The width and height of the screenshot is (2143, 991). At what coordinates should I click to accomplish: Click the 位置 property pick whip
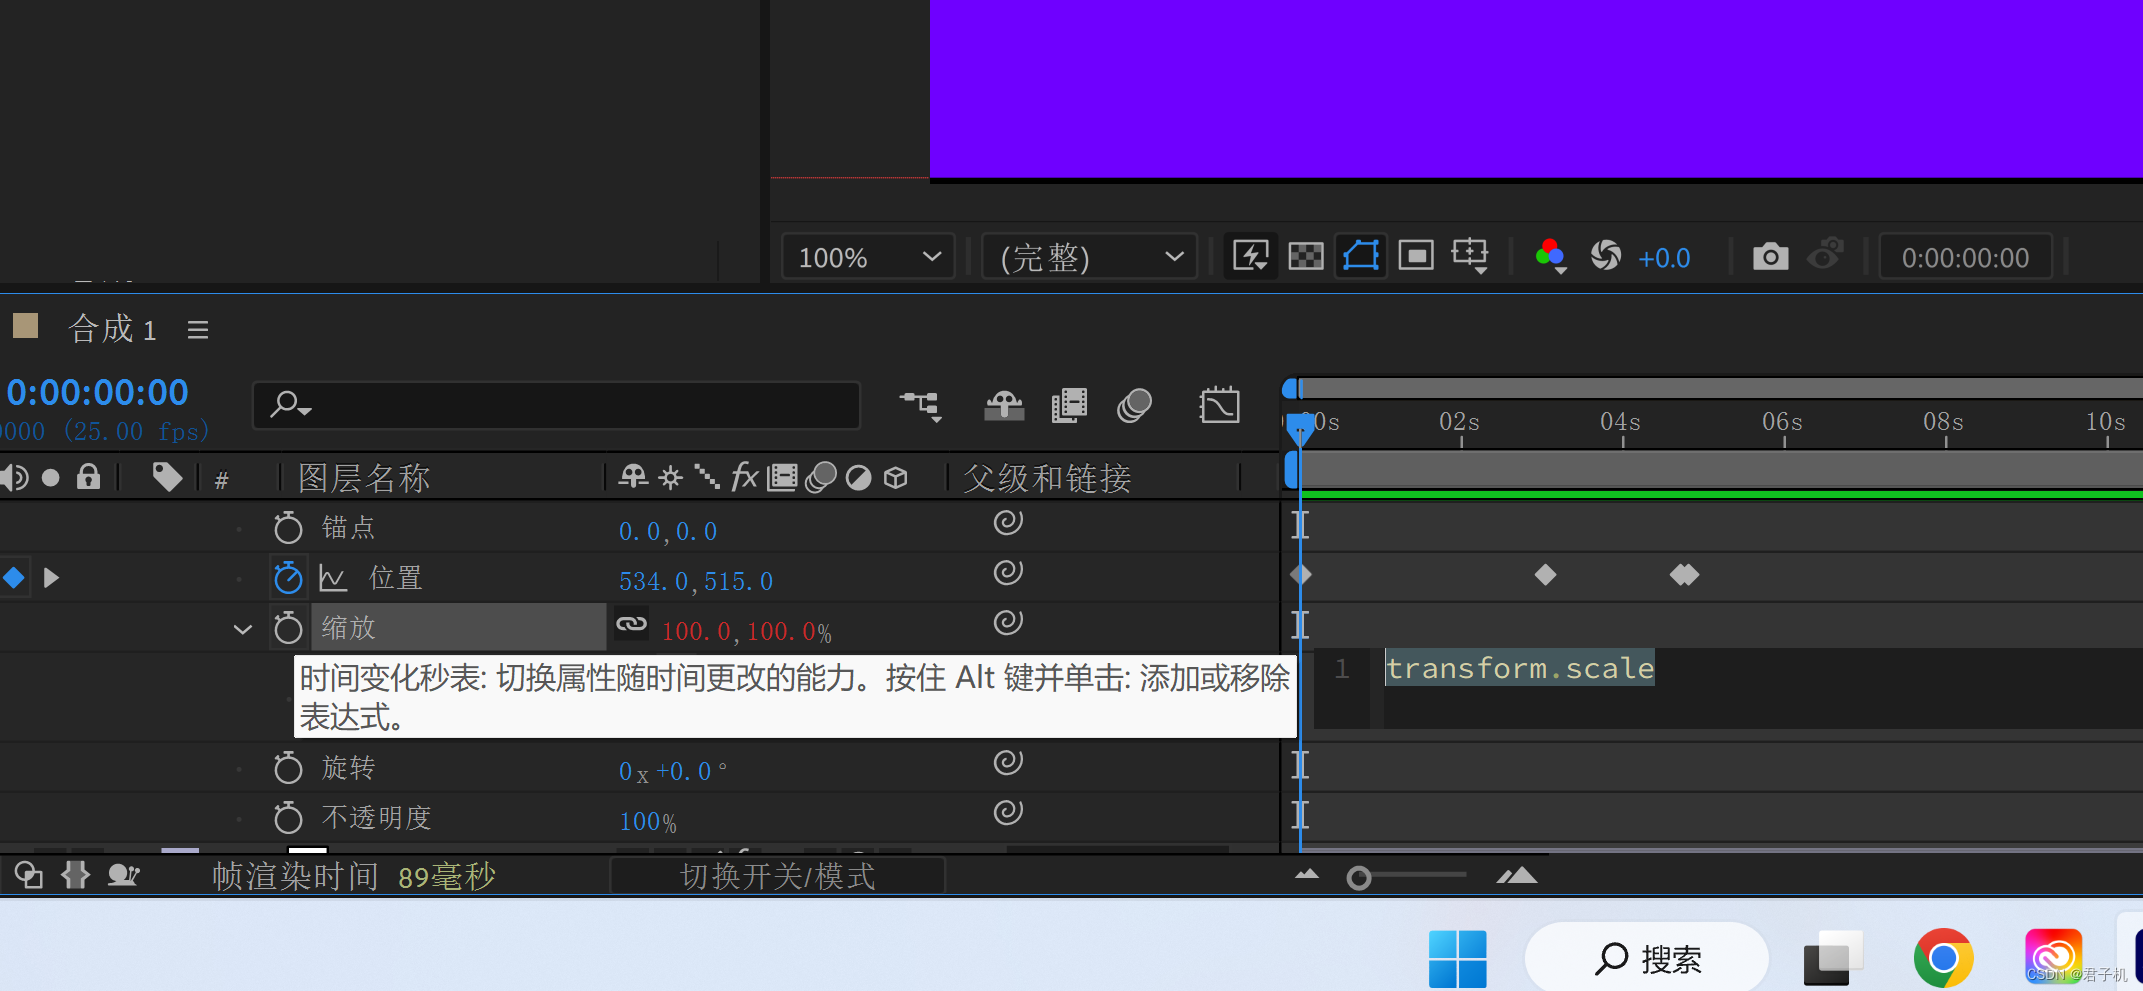point(1007,572)
